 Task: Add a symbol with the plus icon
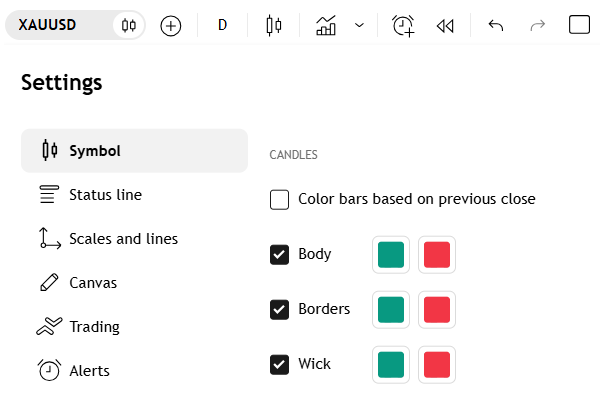click(171, 26)
